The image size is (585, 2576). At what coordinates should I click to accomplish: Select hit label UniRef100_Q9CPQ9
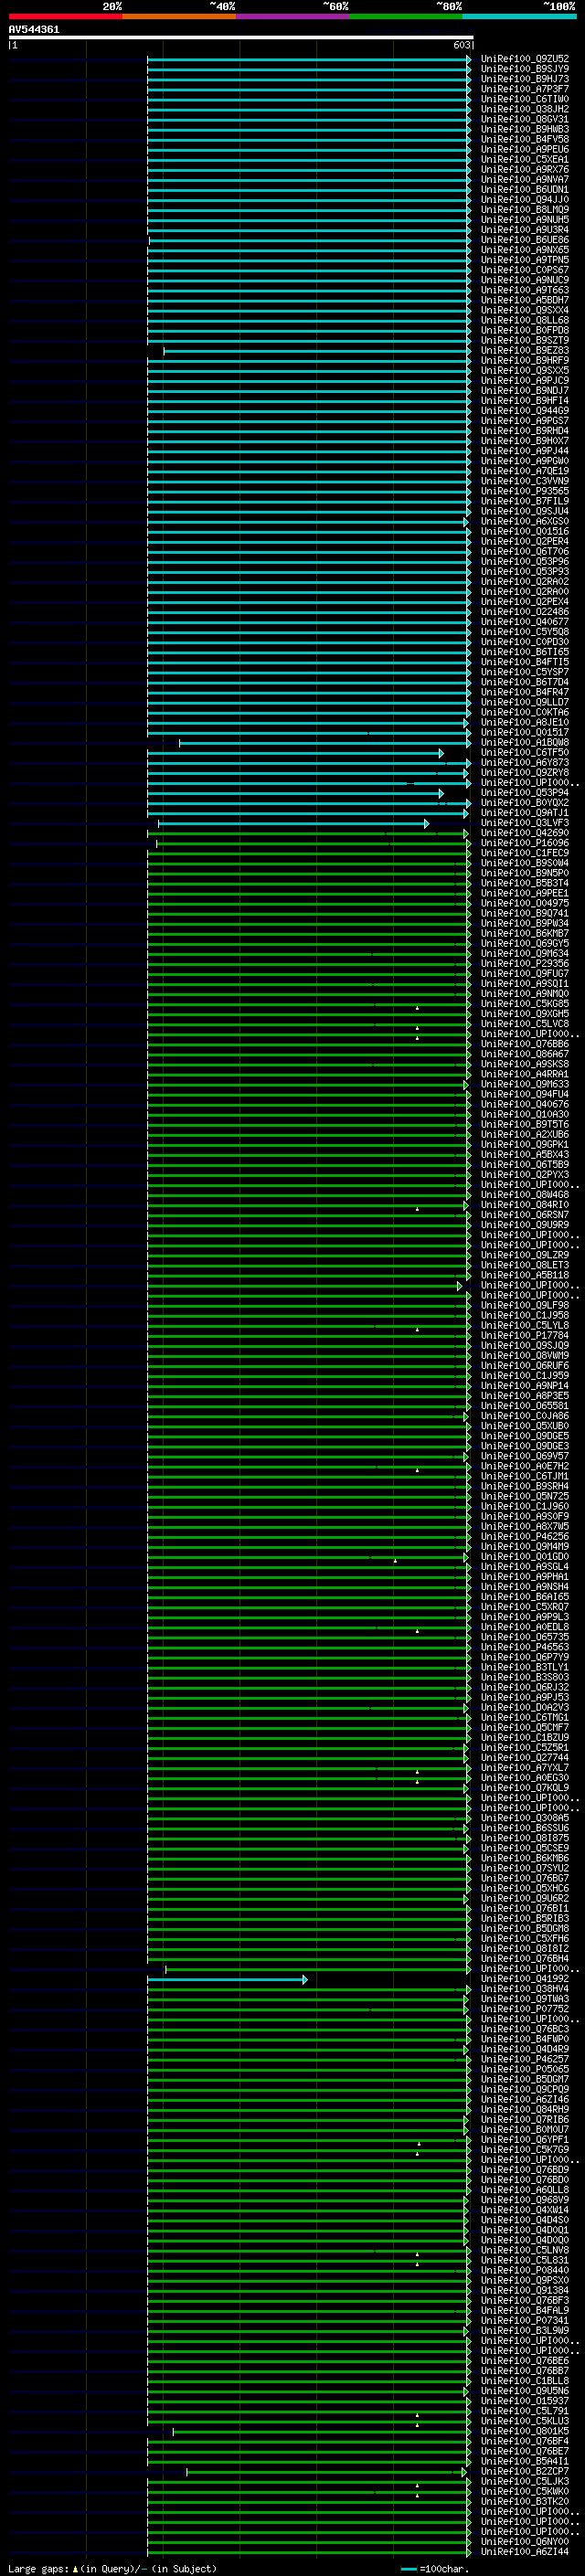525,2089
